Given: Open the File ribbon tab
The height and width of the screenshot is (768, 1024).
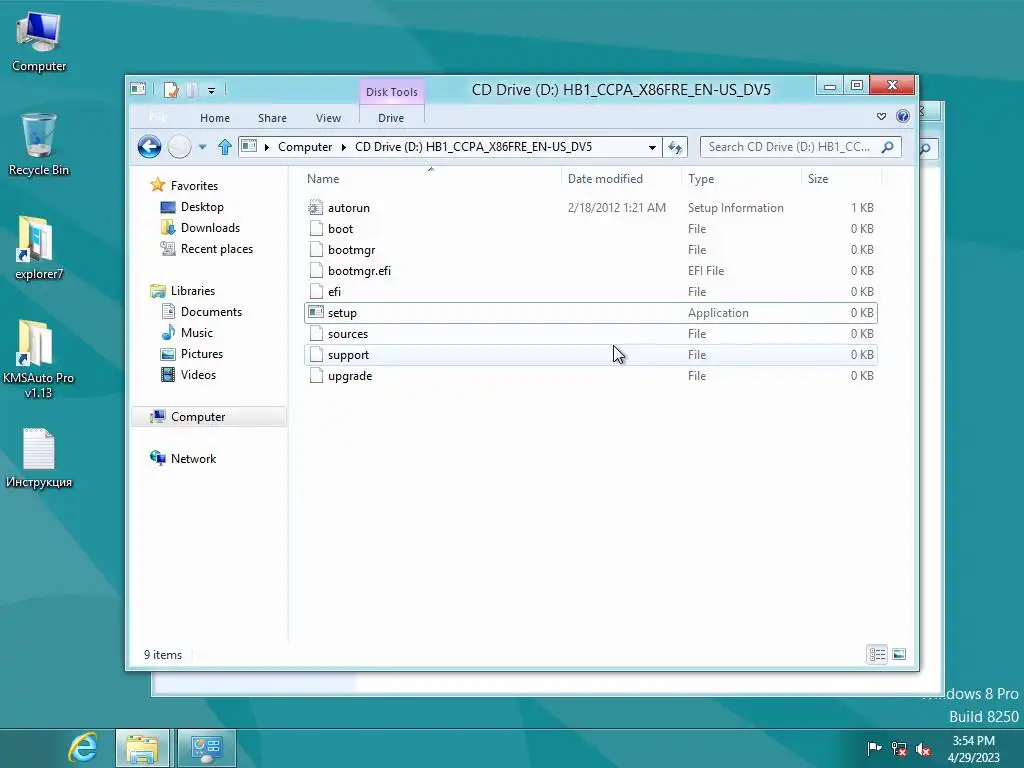Looking at the screenshot, I should (x=157, y=118).
